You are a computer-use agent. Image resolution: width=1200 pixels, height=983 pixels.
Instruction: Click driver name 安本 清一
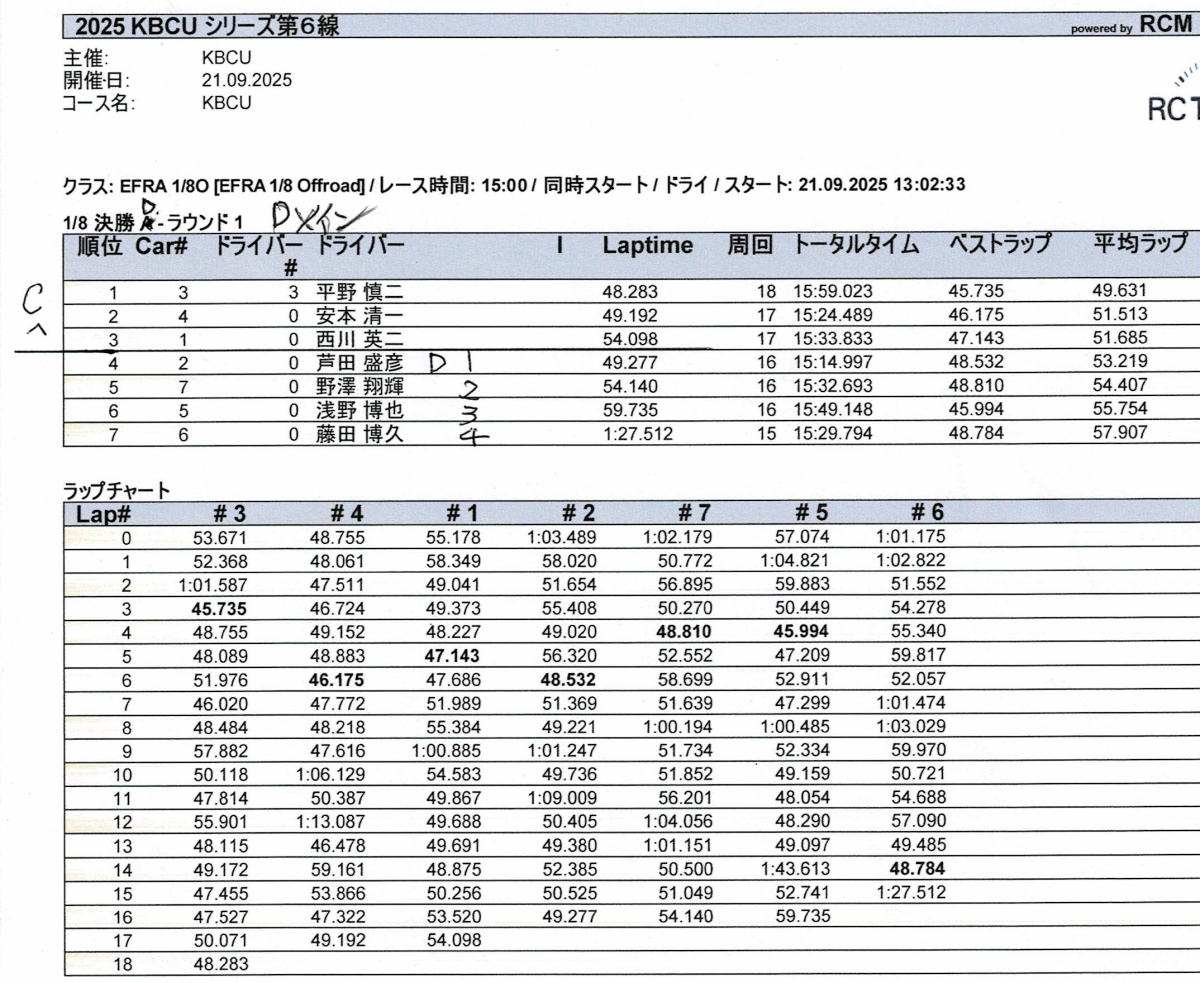[360, 316]
